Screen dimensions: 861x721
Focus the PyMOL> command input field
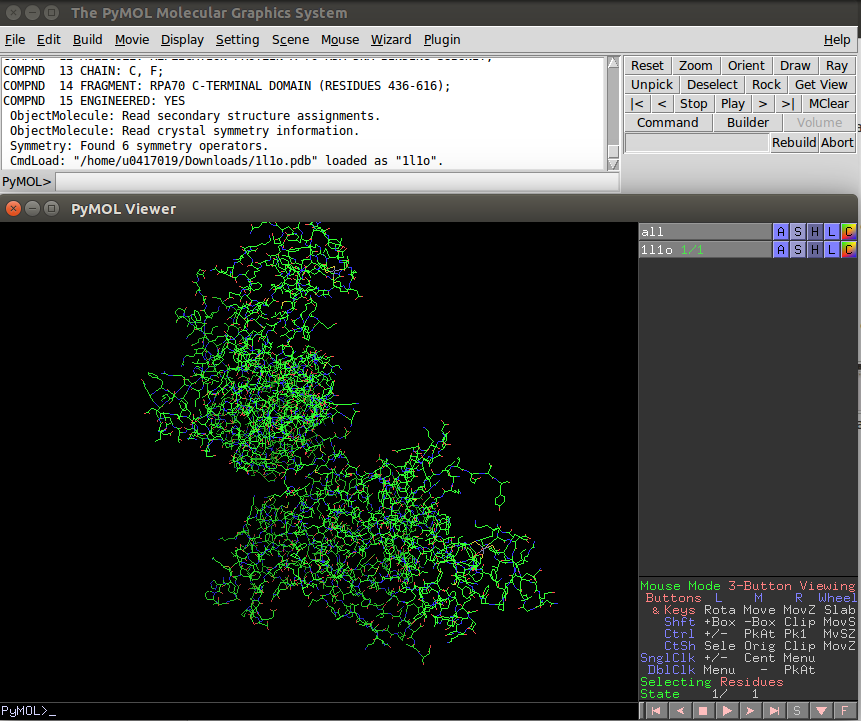coord(337,182)
